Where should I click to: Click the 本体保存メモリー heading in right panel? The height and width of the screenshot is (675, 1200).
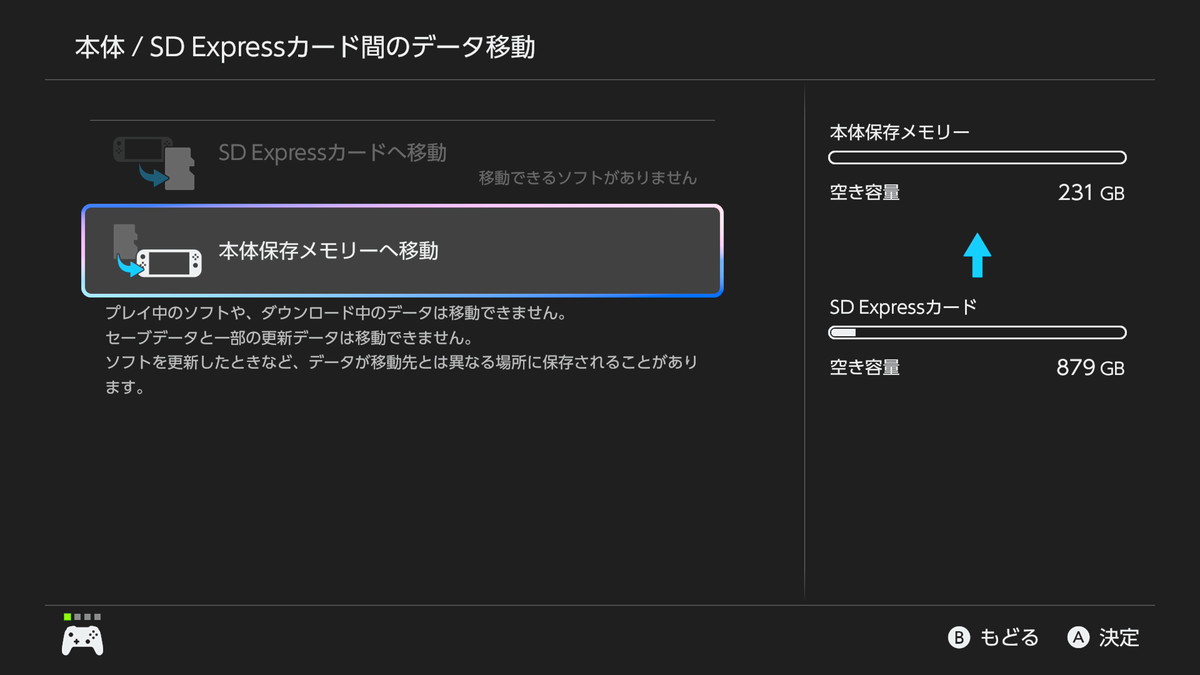(900, 132)
